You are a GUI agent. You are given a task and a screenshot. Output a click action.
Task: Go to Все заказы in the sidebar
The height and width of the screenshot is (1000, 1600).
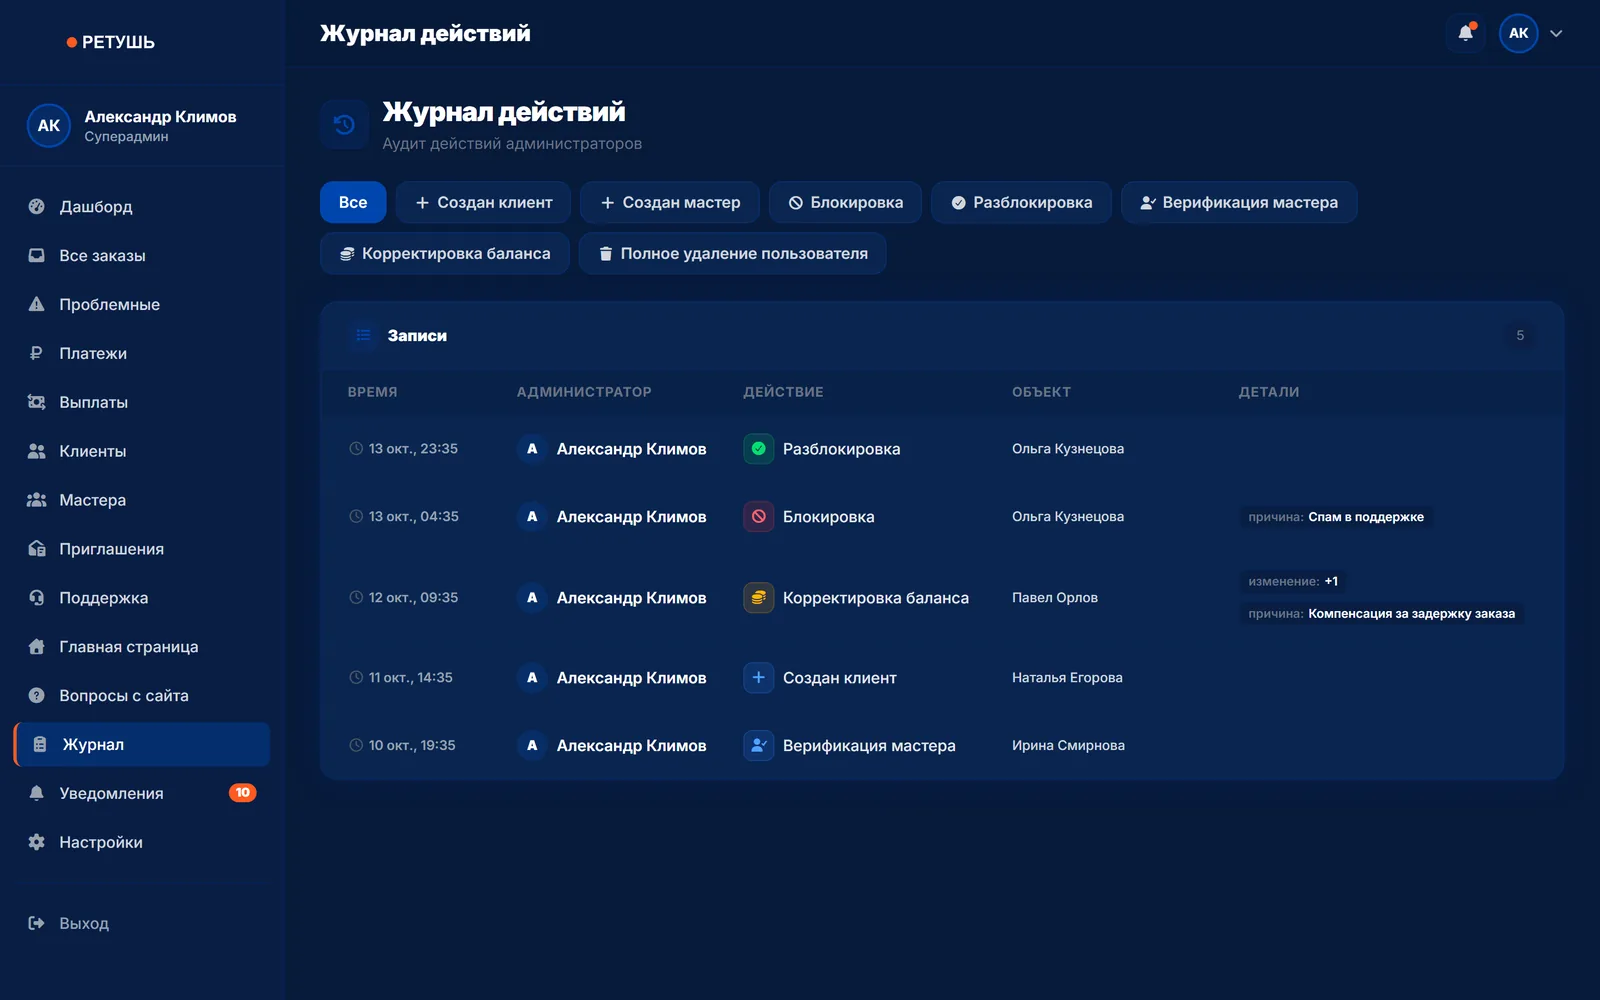click(142, 256)
